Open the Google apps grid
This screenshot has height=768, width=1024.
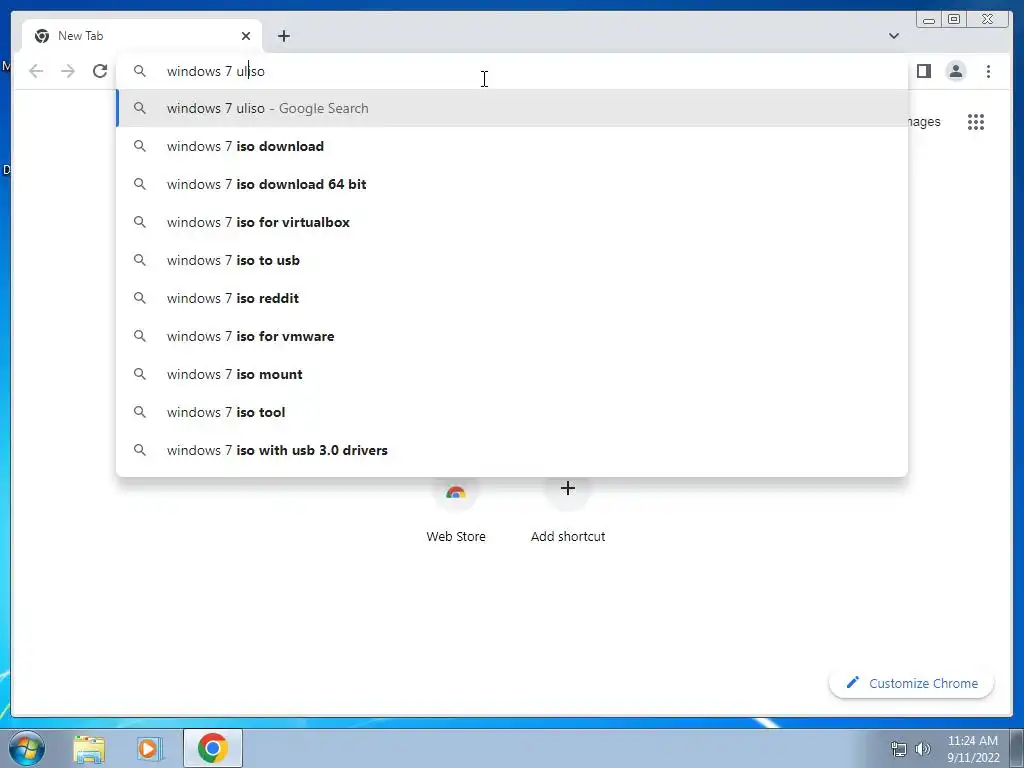pyautogui.click(x=976, y=122)
